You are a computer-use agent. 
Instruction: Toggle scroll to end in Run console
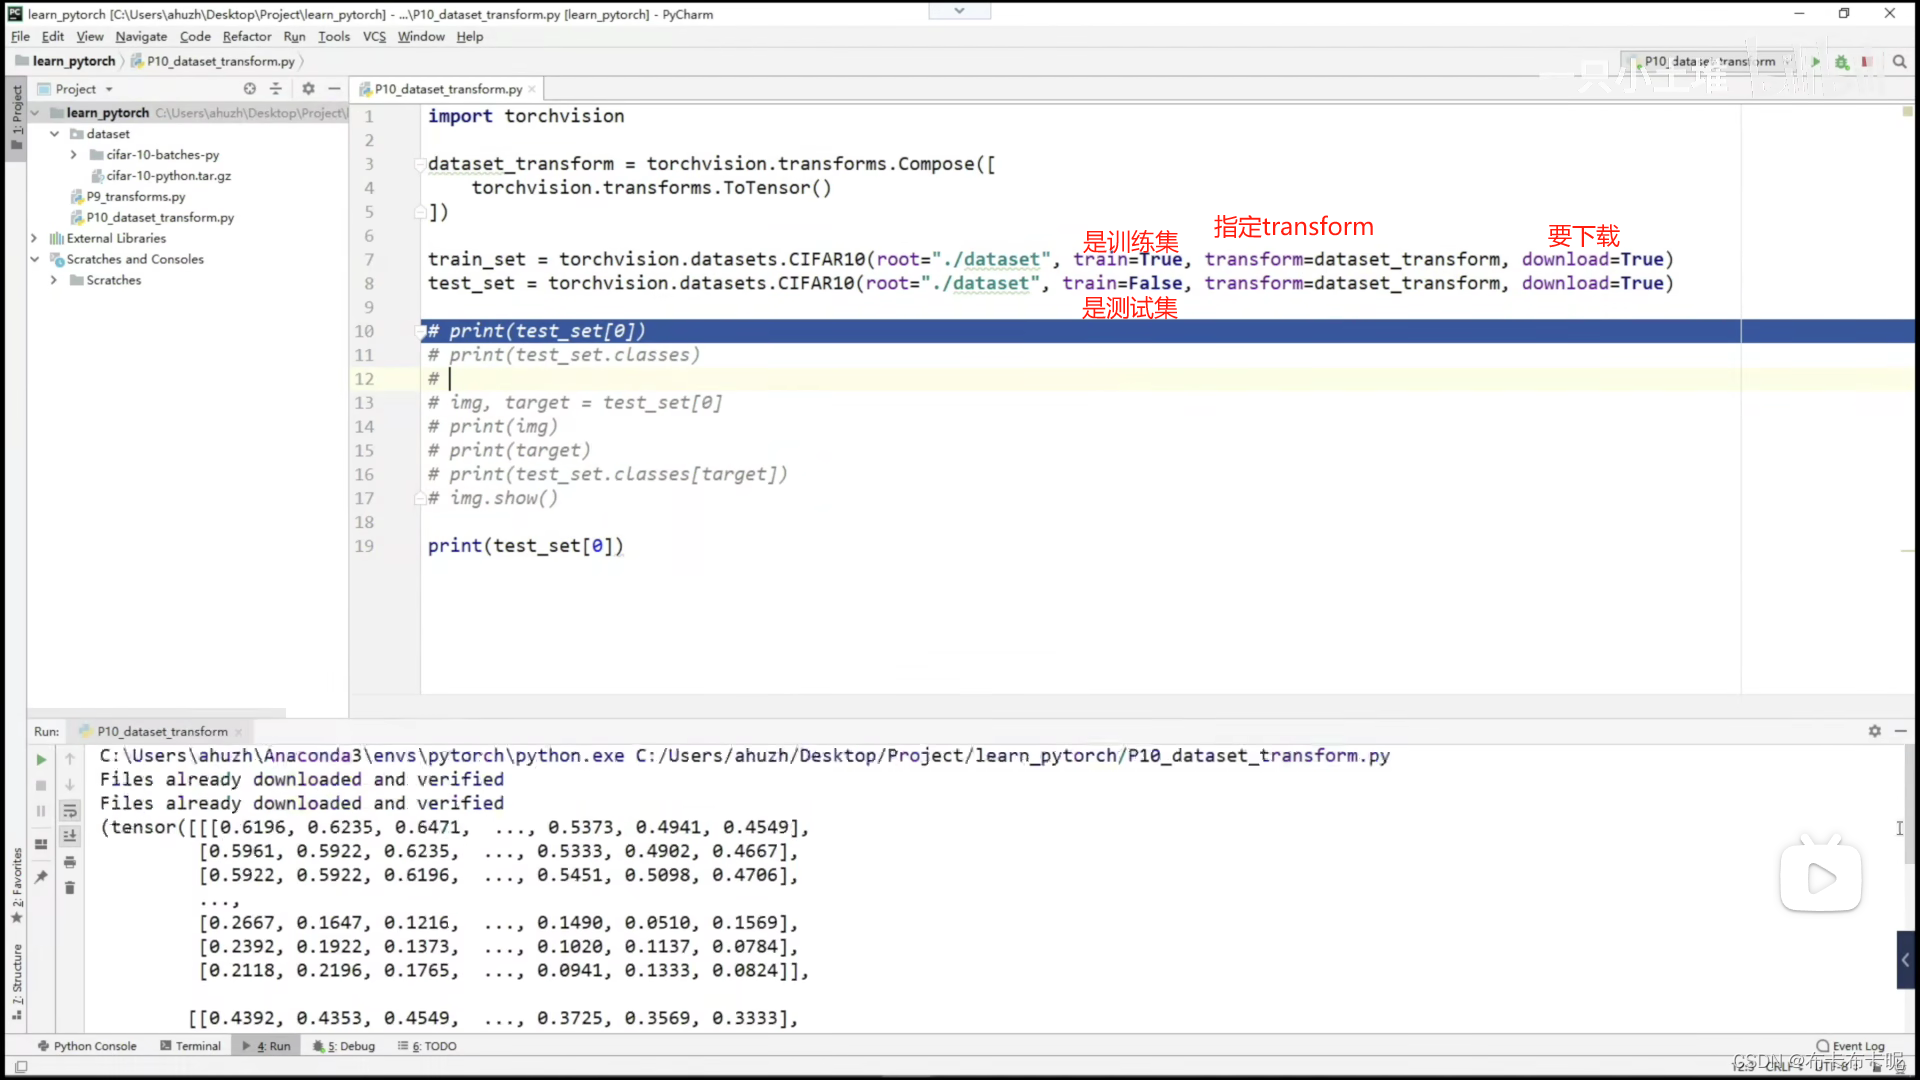point(70,836)
